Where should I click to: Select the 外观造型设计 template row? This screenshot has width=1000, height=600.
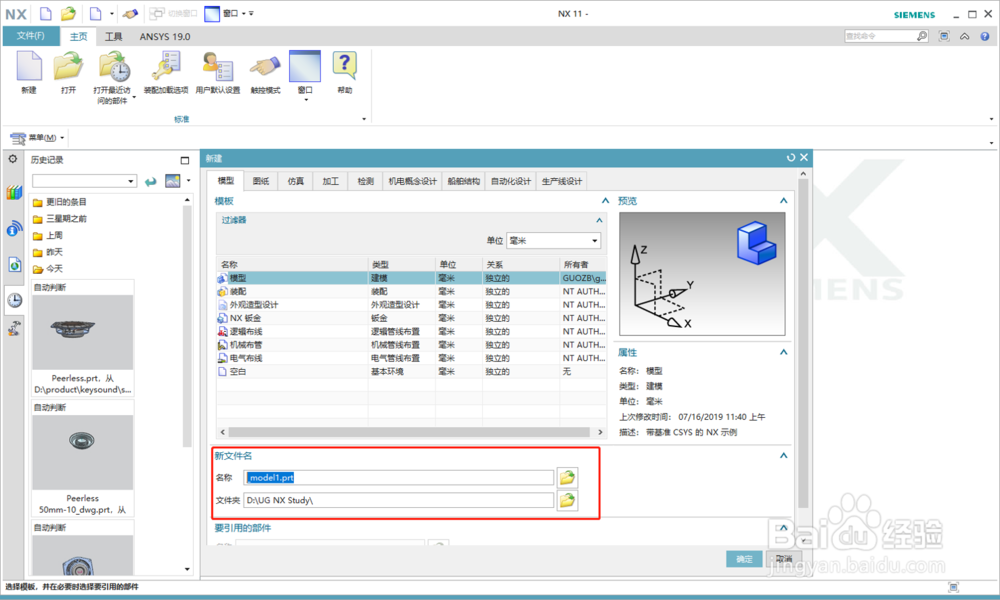(411, 305)
